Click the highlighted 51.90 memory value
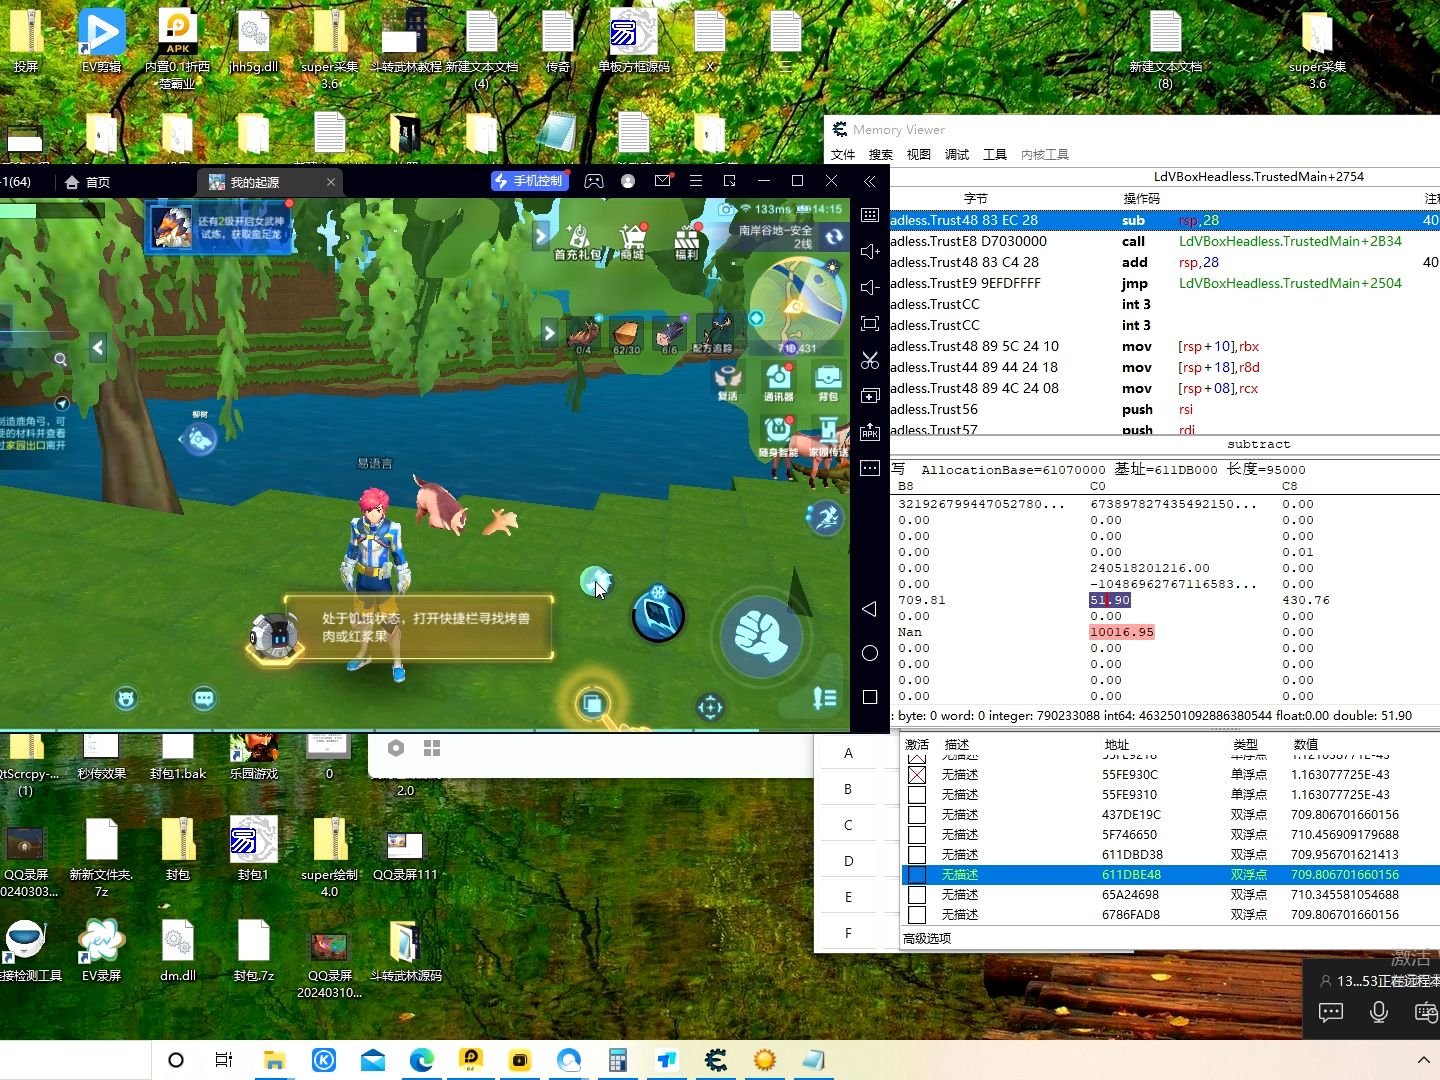Viewport: 1440px width, 1080px height. pyautogui.click(x=1110, y=600)
